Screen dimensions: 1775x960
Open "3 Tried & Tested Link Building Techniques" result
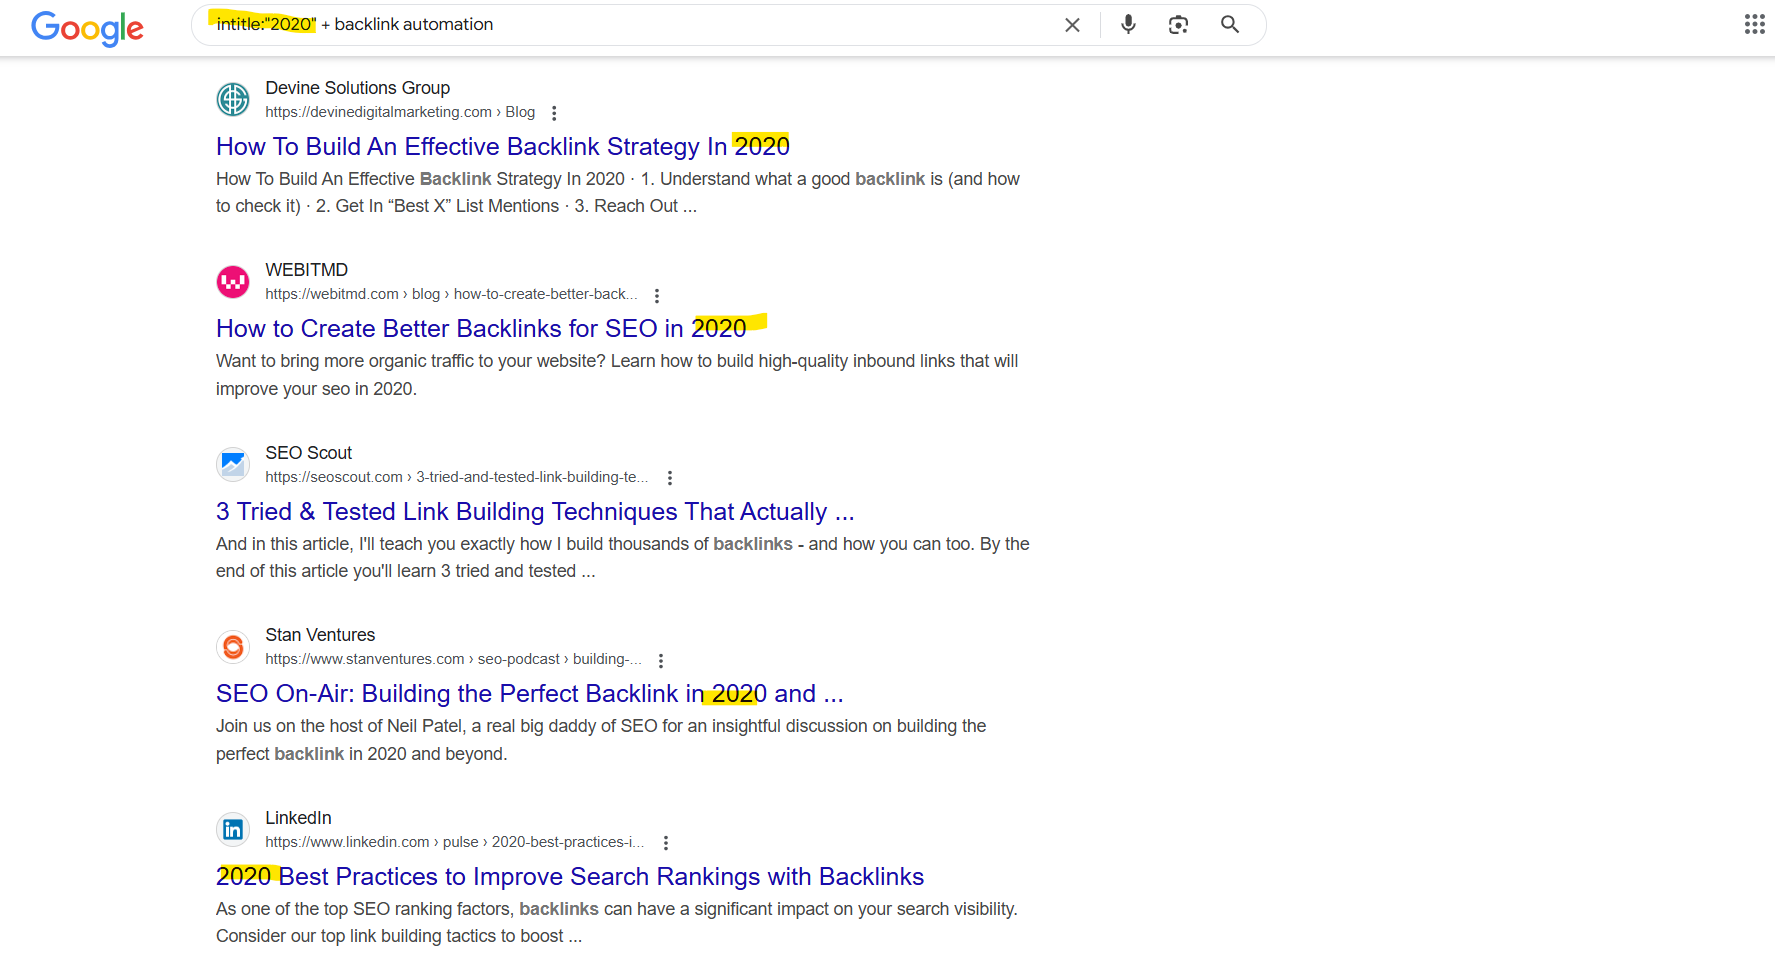coord(535,511)
